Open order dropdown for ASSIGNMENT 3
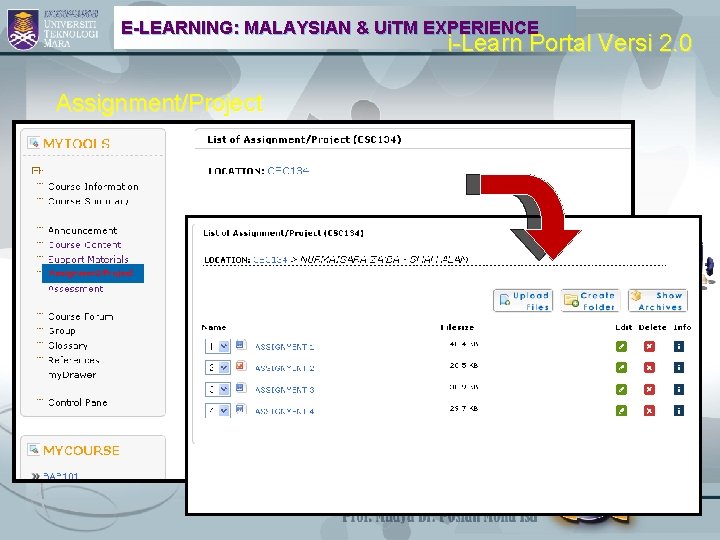This screenshot has height=540, width=720. pos(218,389)
